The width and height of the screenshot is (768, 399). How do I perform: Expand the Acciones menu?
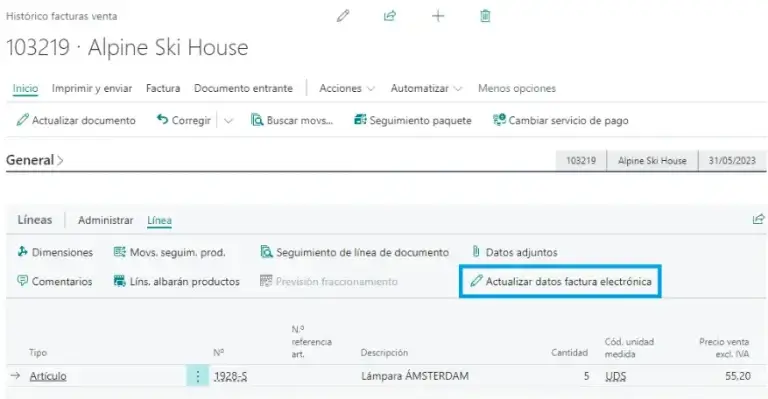point(347,89)
